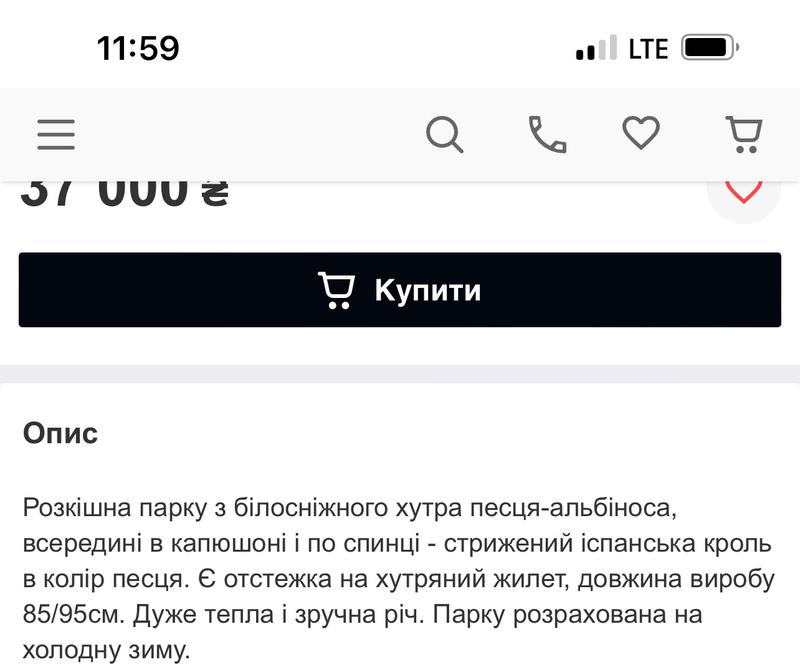Click 'холодну зиму' at description end
The height and width of the screenshot is (667, 800).
(106, 651)
